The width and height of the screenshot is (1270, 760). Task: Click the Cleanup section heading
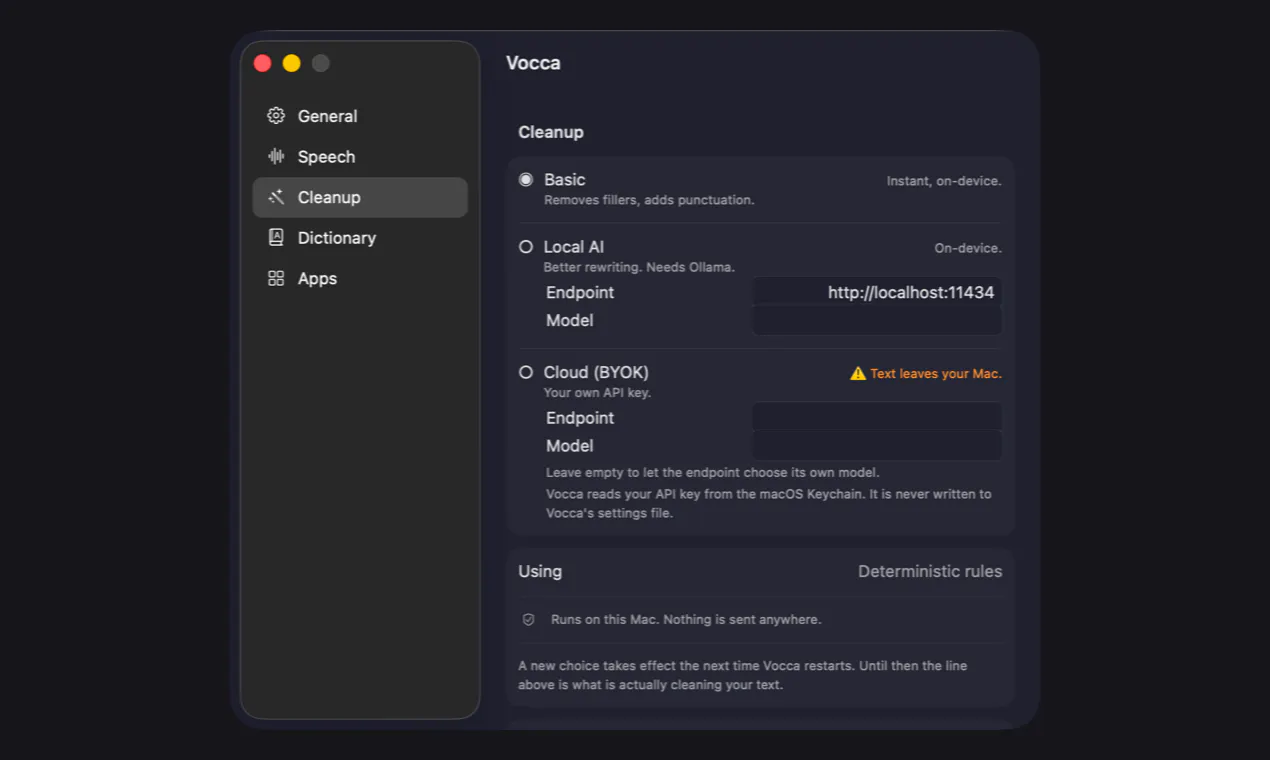point(551,132)
